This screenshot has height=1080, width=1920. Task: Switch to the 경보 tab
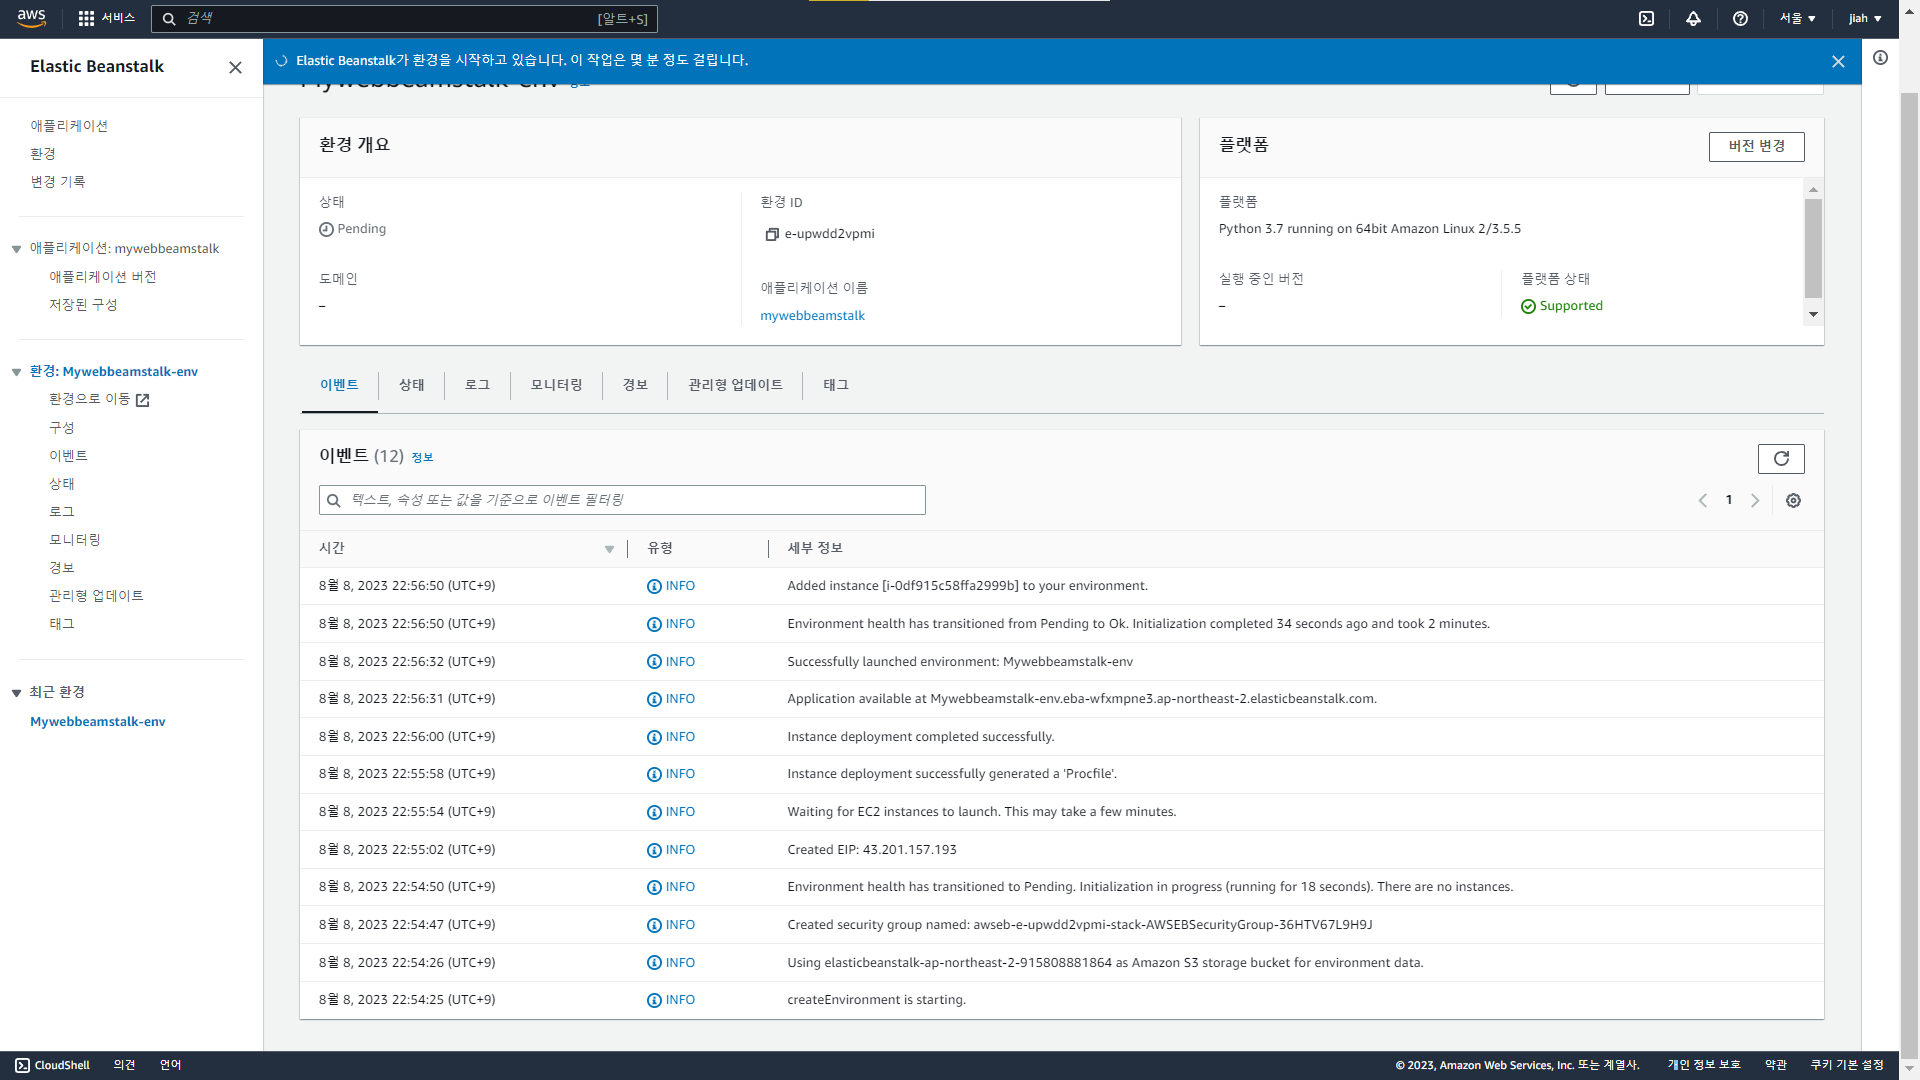[x=635, y=385]
